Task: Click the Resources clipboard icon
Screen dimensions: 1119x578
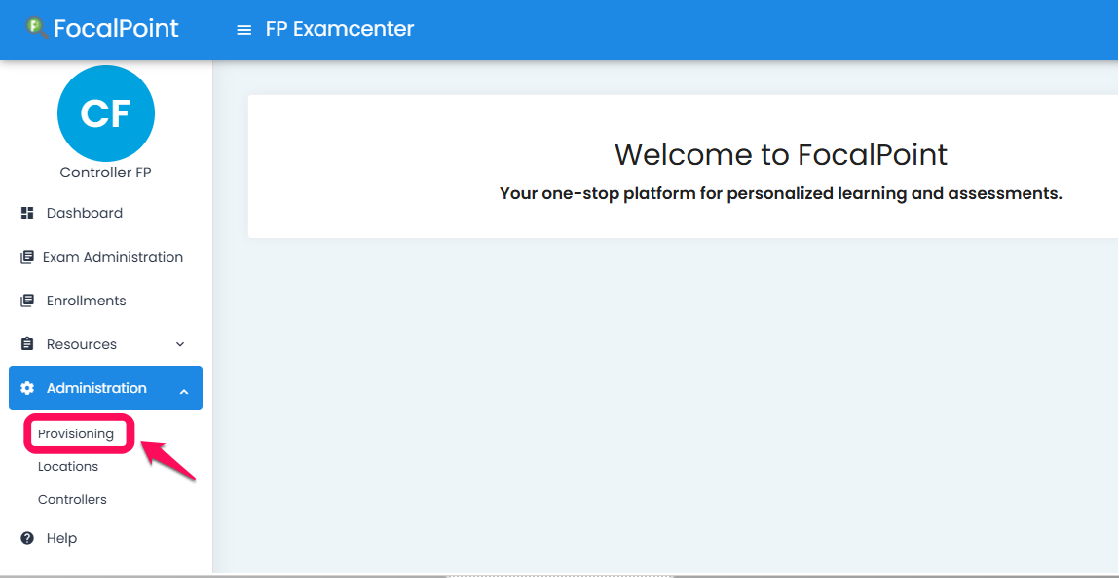Action: point(27,344)
